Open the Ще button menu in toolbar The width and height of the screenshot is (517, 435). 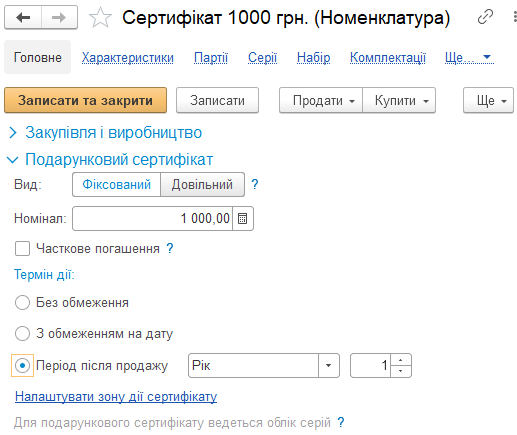coord(488,100)
